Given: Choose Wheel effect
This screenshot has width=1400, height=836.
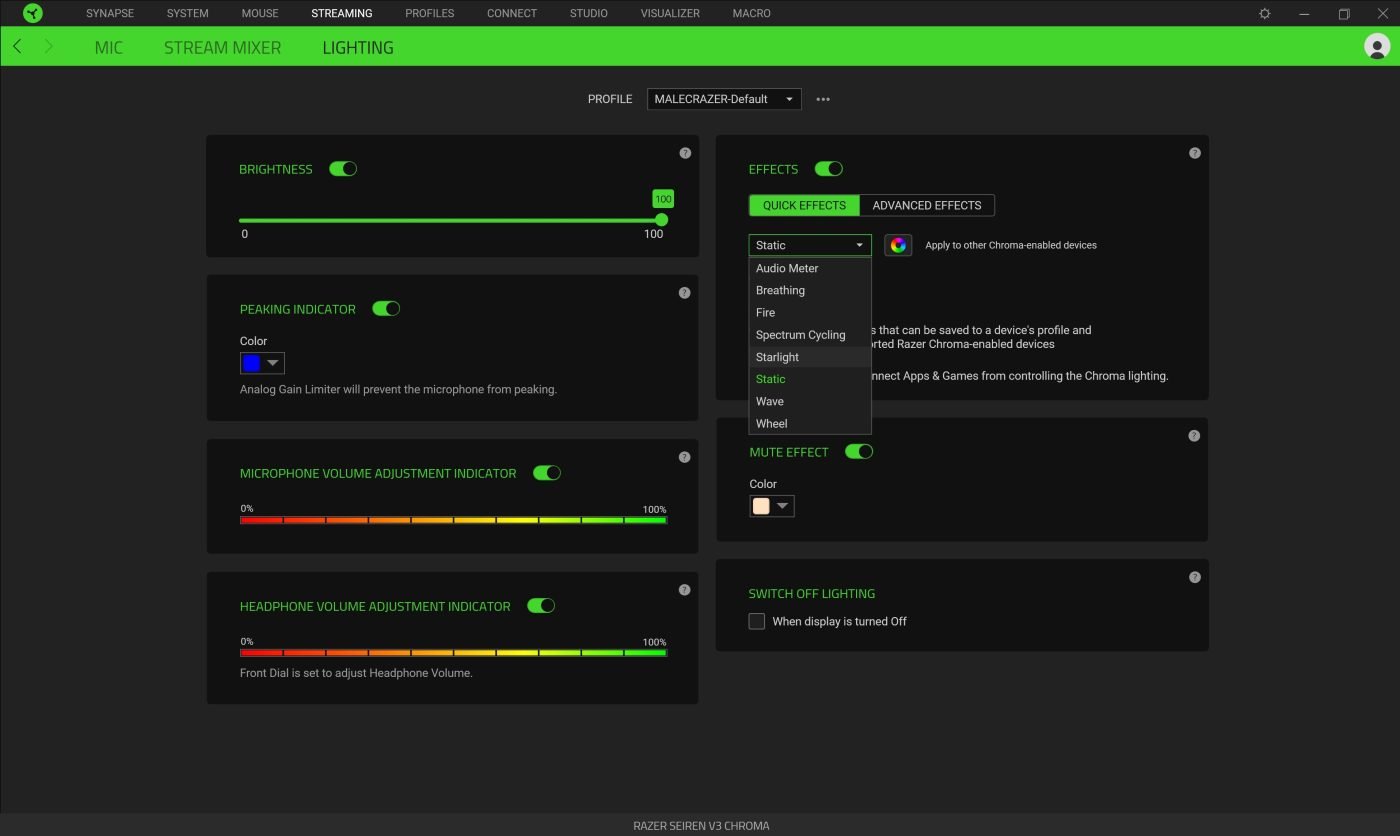Looking at the screenshot, I should point(810,423).
